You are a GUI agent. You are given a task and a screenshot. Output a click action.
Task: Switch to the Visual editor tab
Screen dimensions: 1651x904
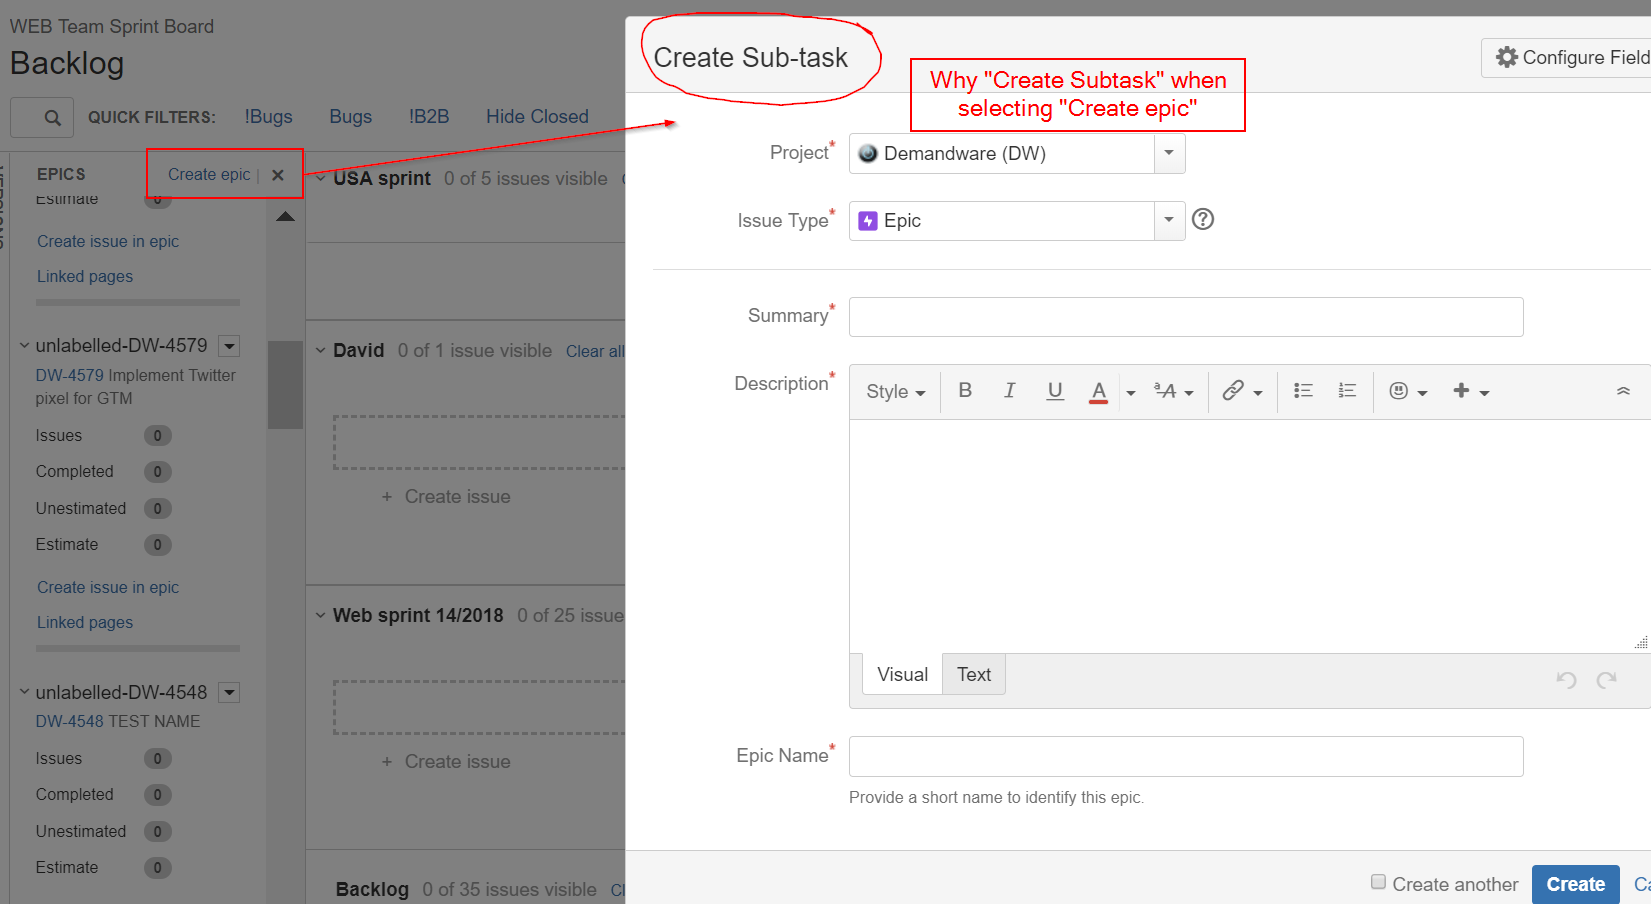point(902,675)
